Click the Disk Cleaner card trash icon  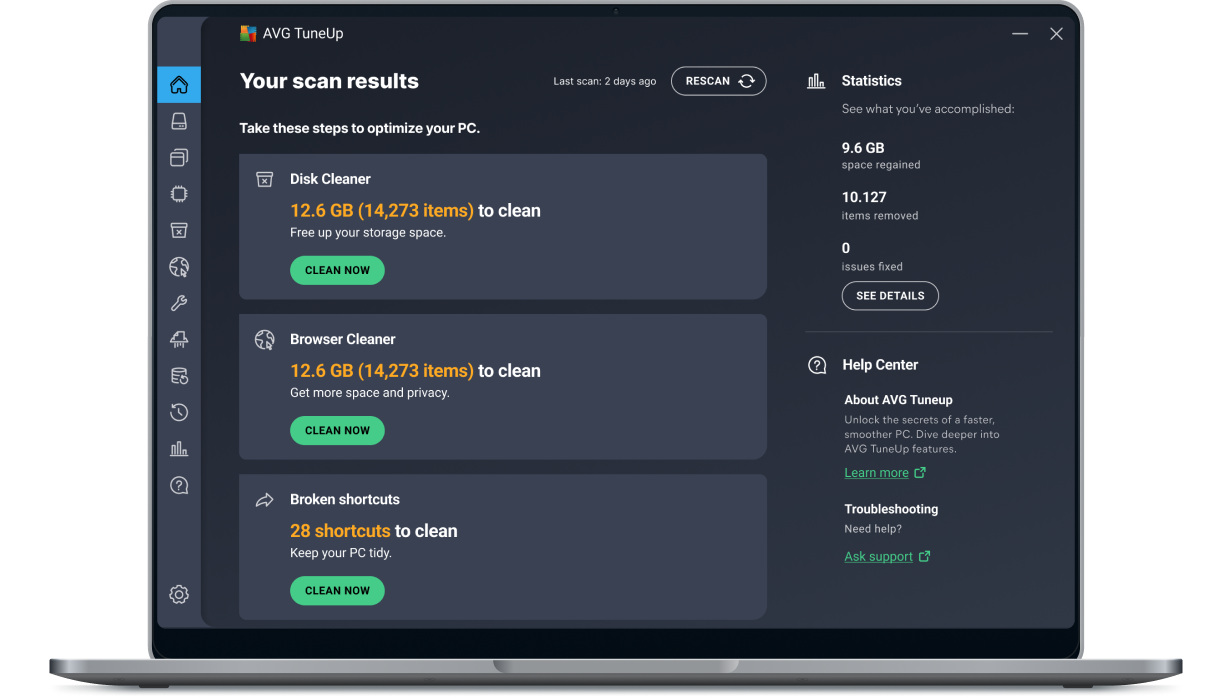point(264,180)
